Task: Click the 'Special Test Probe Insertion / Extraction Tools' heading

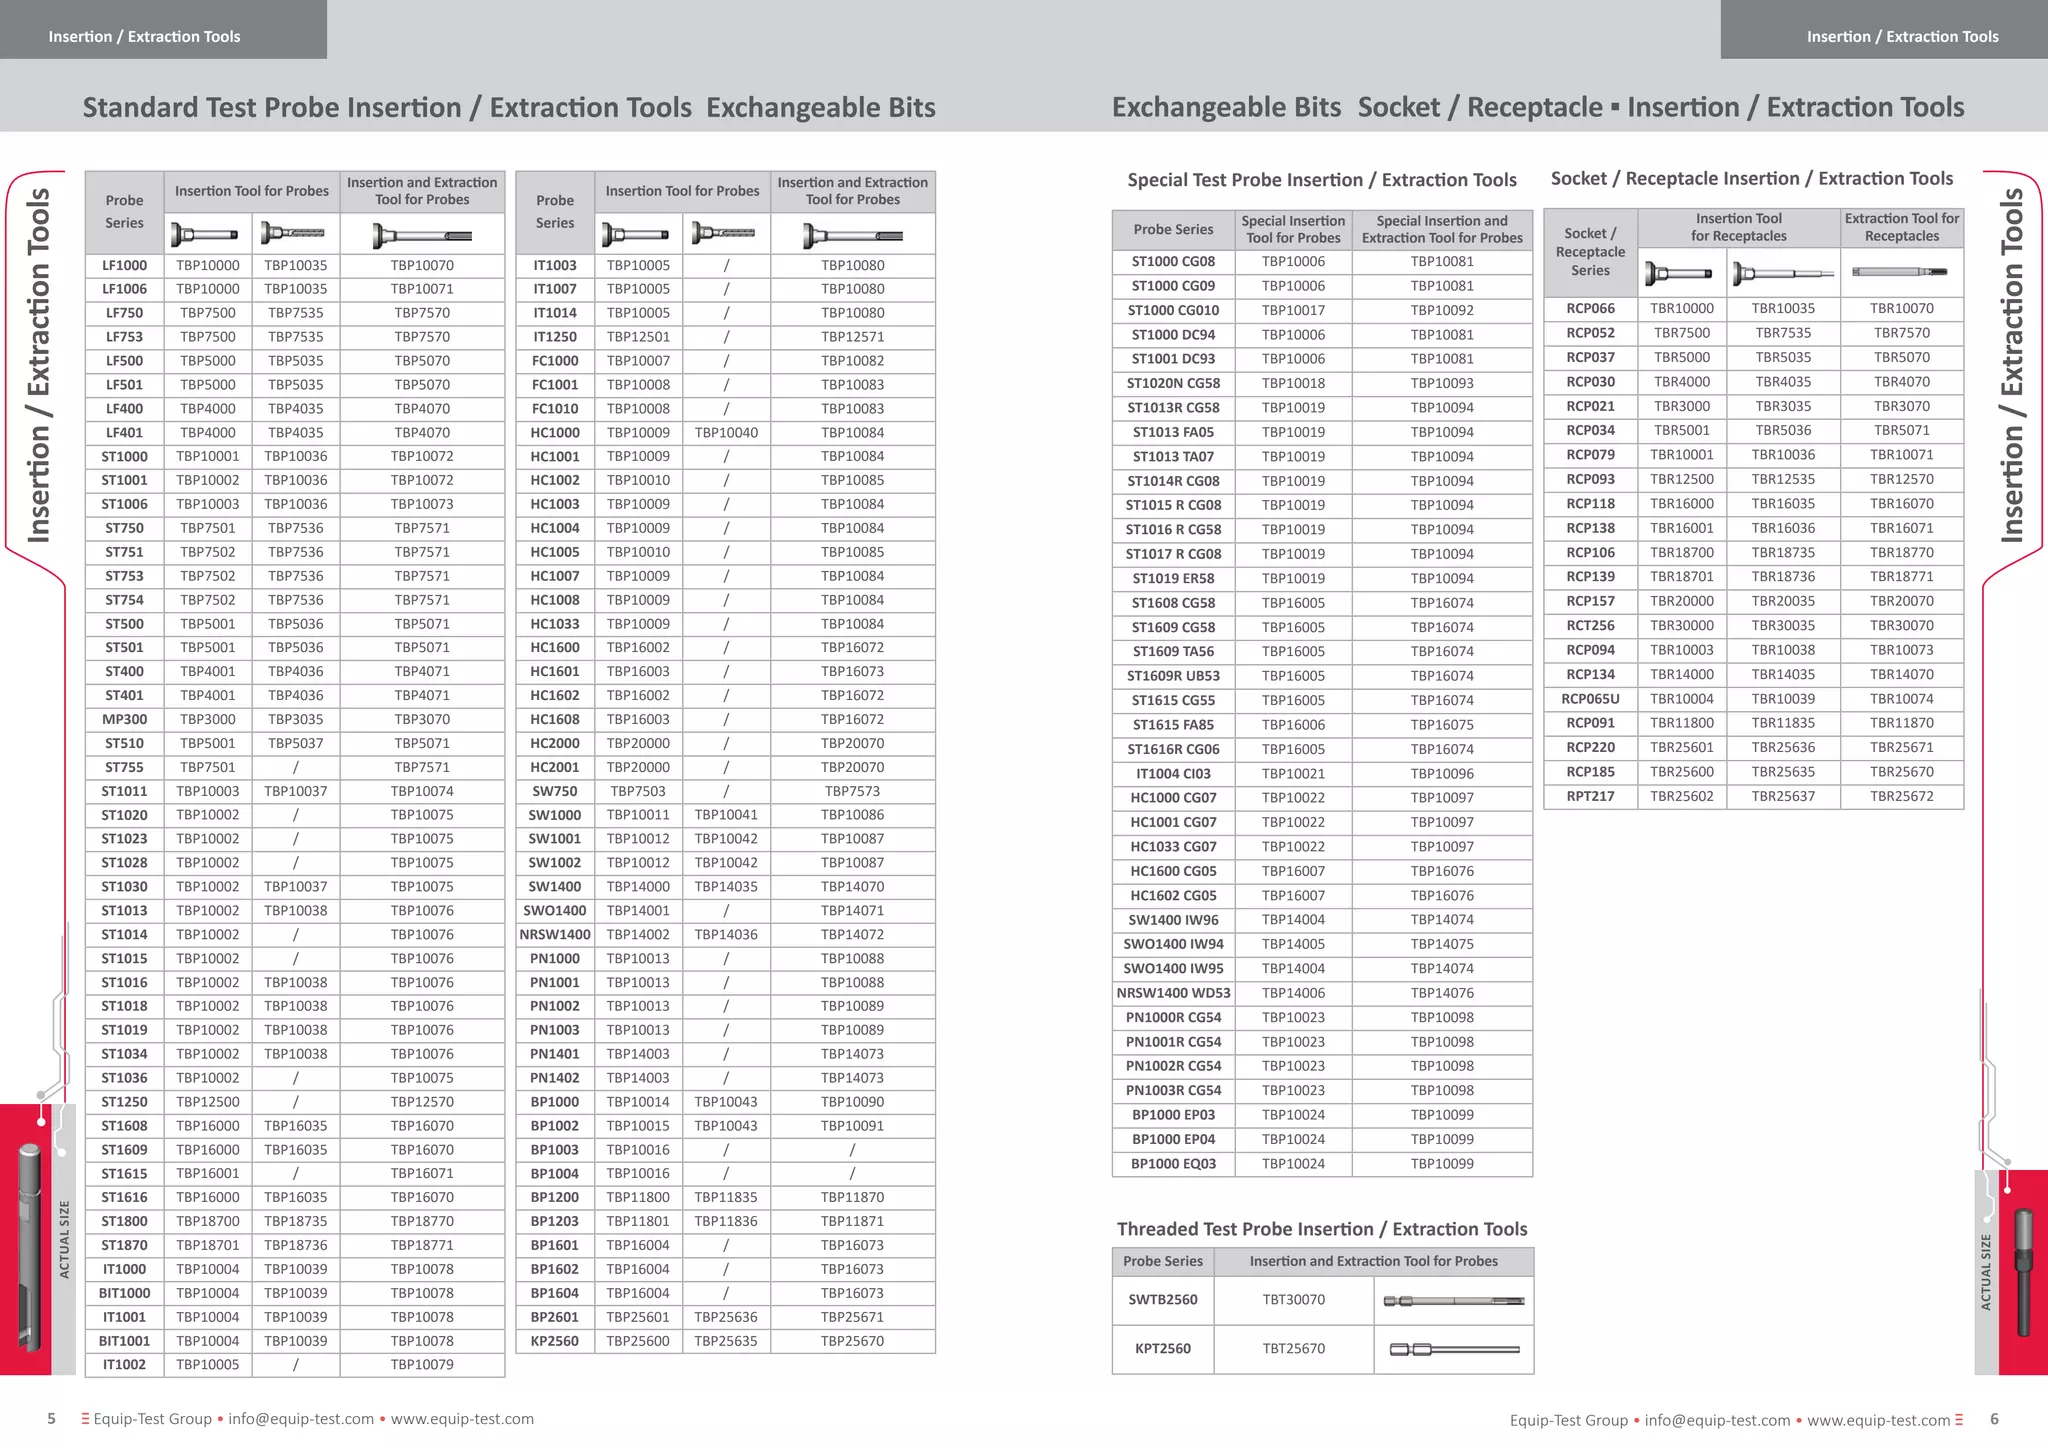Action: pyautogui.click(x=1322, y=180)
